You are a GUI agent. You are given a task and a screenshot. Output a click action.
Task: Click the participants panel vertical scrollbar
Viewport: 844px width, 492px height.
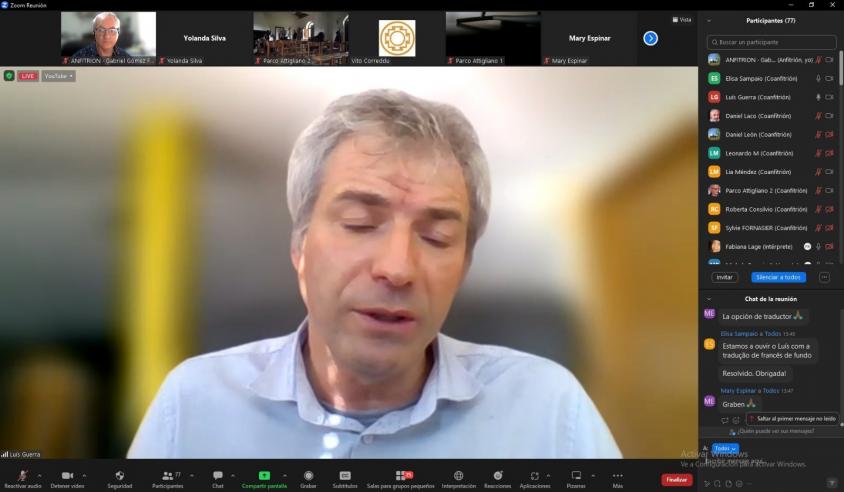click(841, 68)
